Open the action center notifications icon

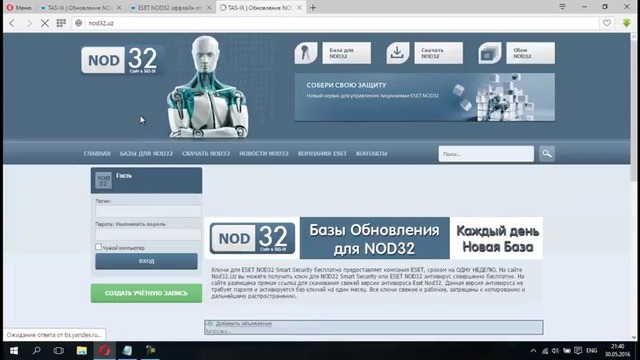(x=578, y=351)
